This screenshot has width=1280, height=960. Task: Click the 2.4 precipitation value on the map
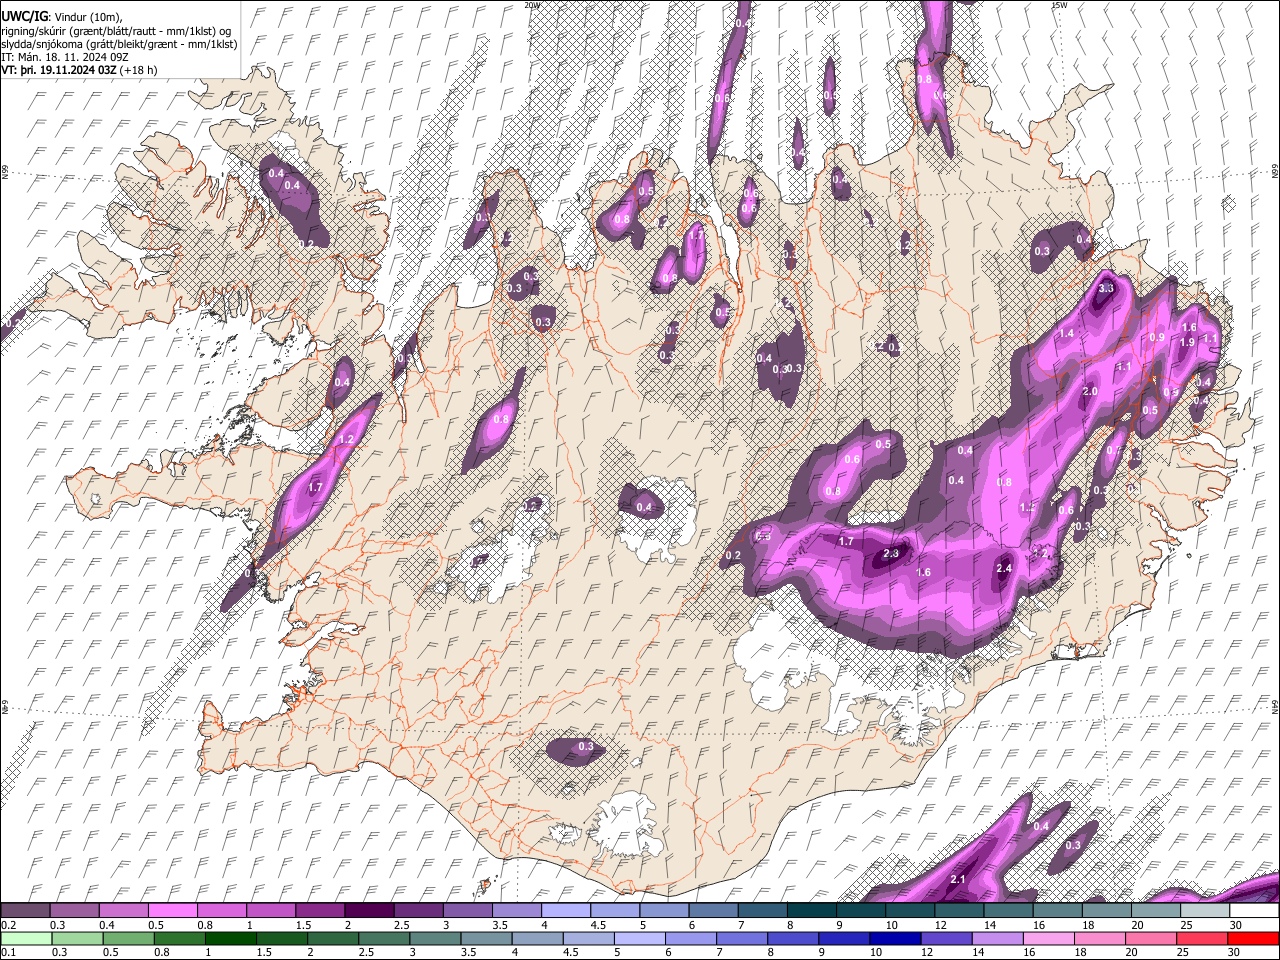[1005, 569]
